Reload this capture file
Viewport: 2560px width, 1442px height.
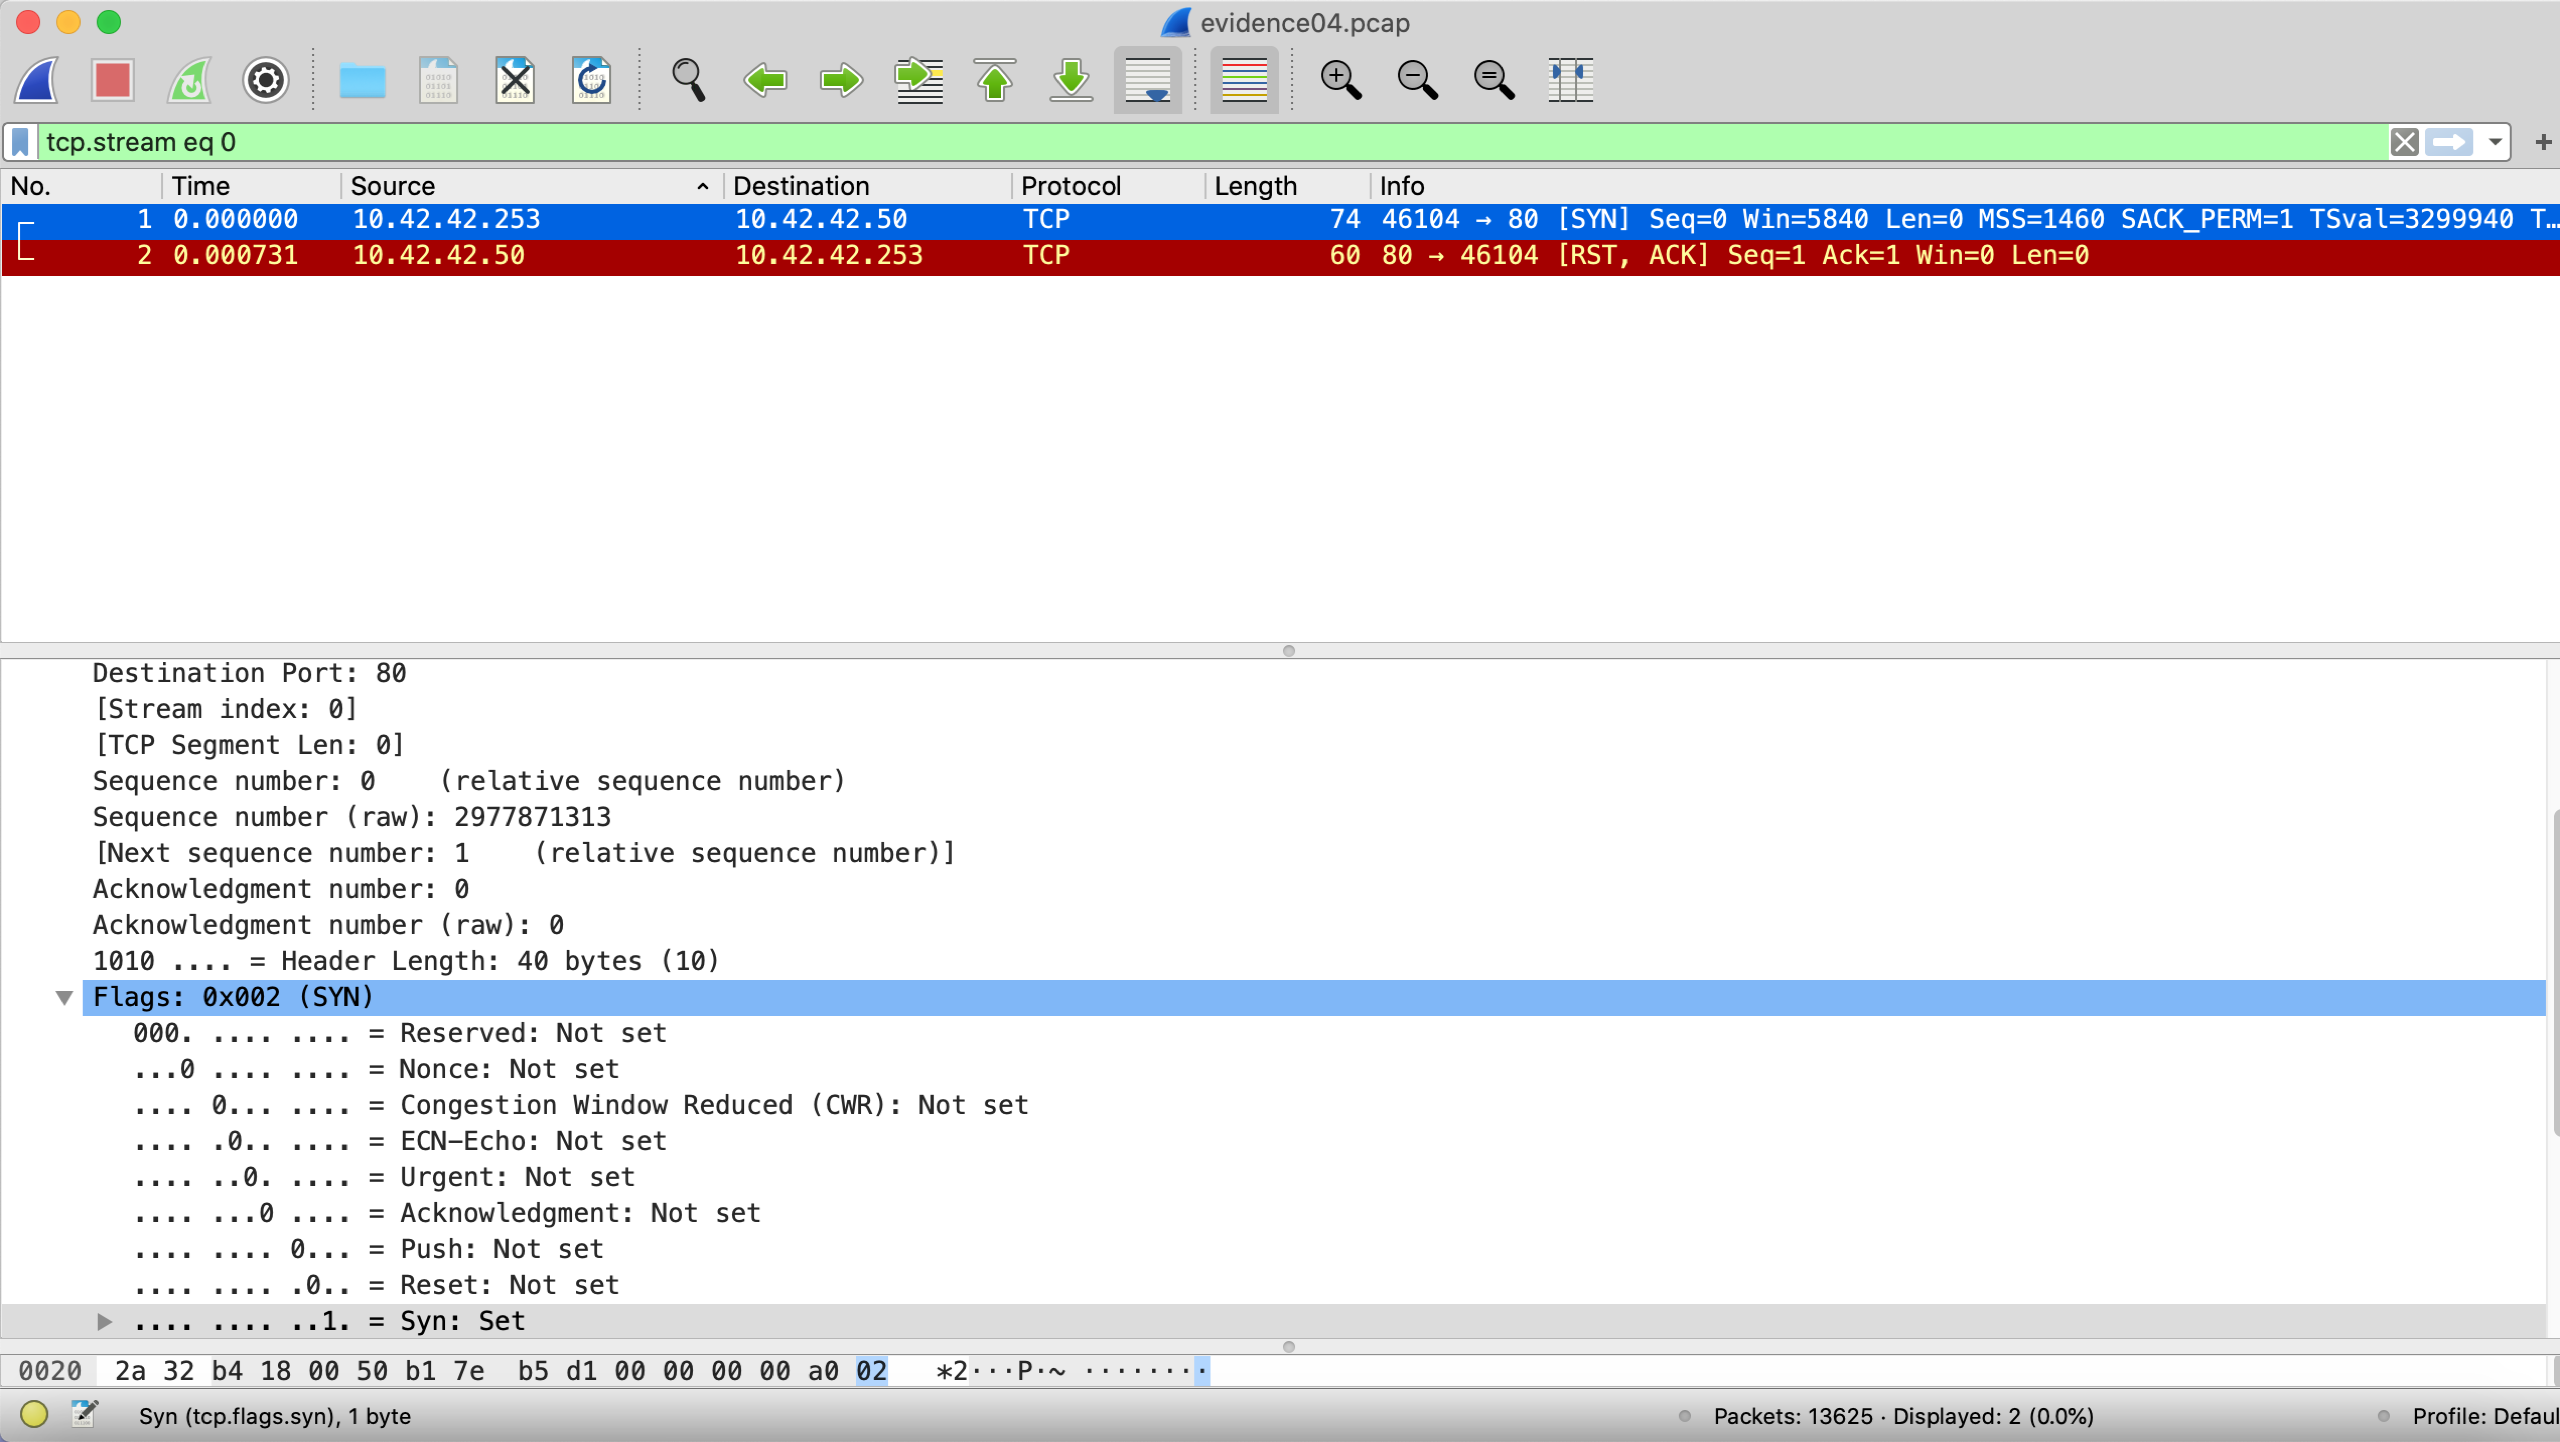[591, 80]
